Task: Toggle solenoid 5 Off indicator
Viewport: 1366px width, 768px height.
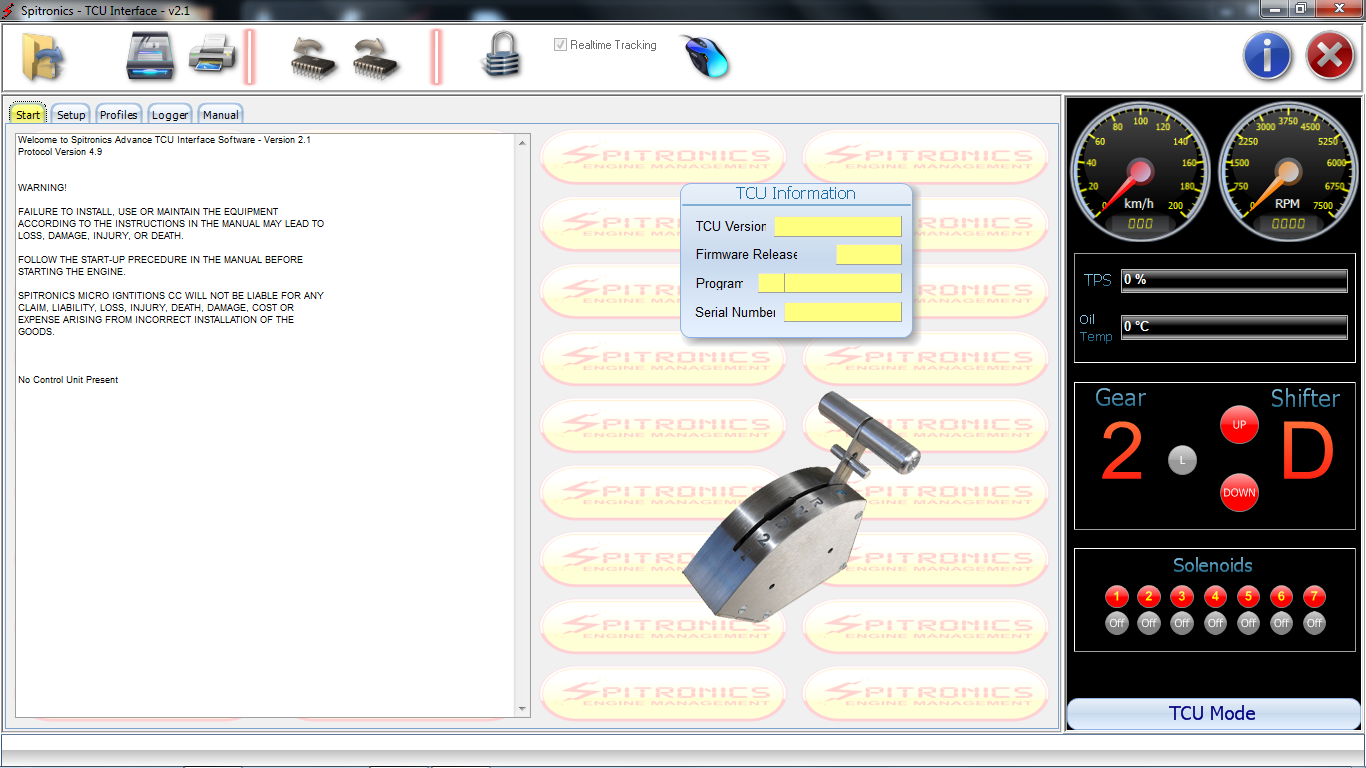Action: pyautogui.click(x=1248, y=623)
